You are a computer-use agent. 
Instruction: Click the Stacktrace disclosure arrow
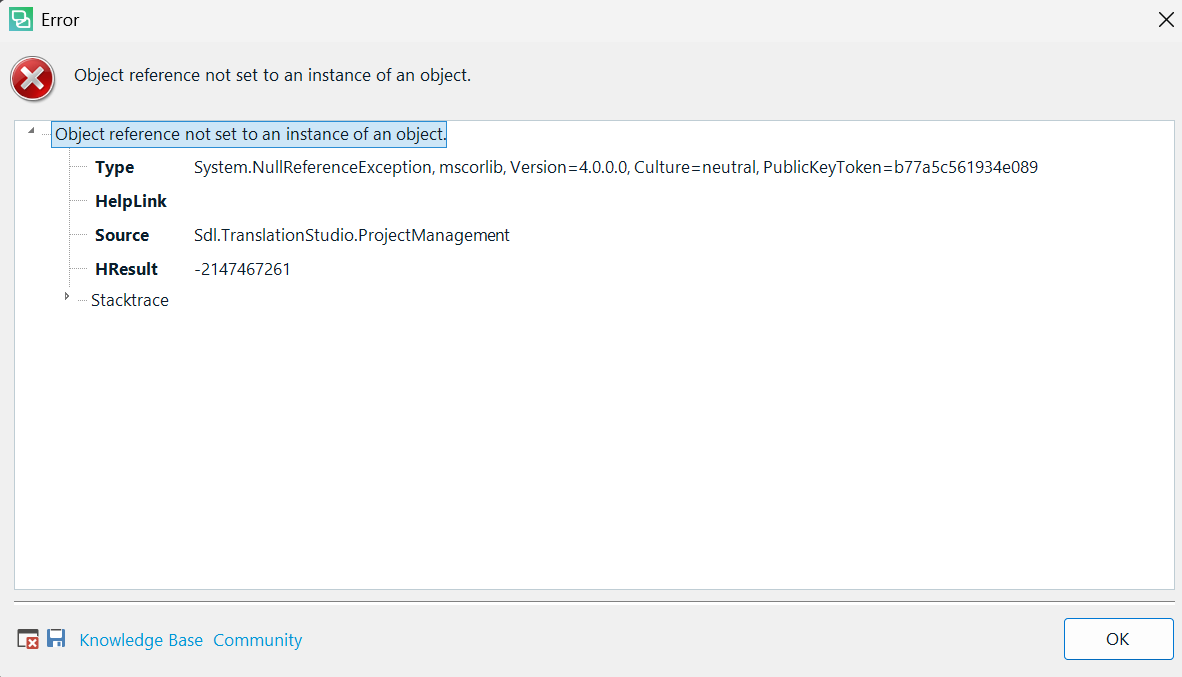[67, 297]
